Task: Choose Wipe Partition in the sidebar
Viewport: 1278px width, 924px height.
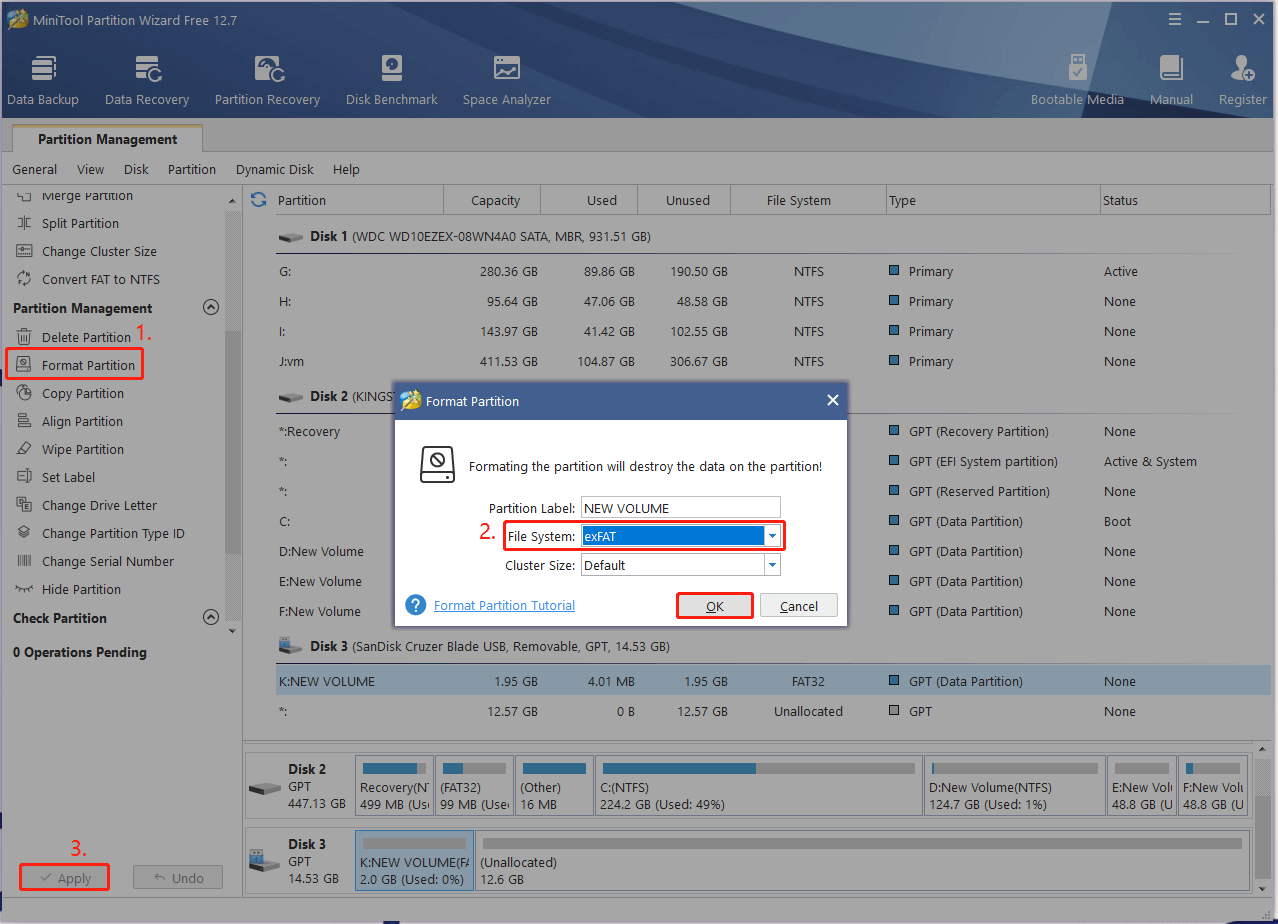Action: click(83, 449)
